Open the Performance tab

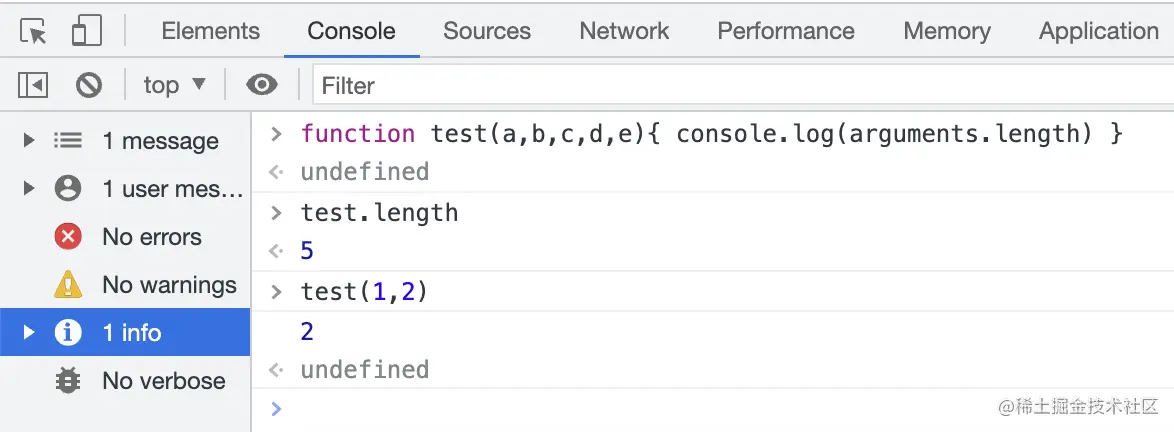786,31
